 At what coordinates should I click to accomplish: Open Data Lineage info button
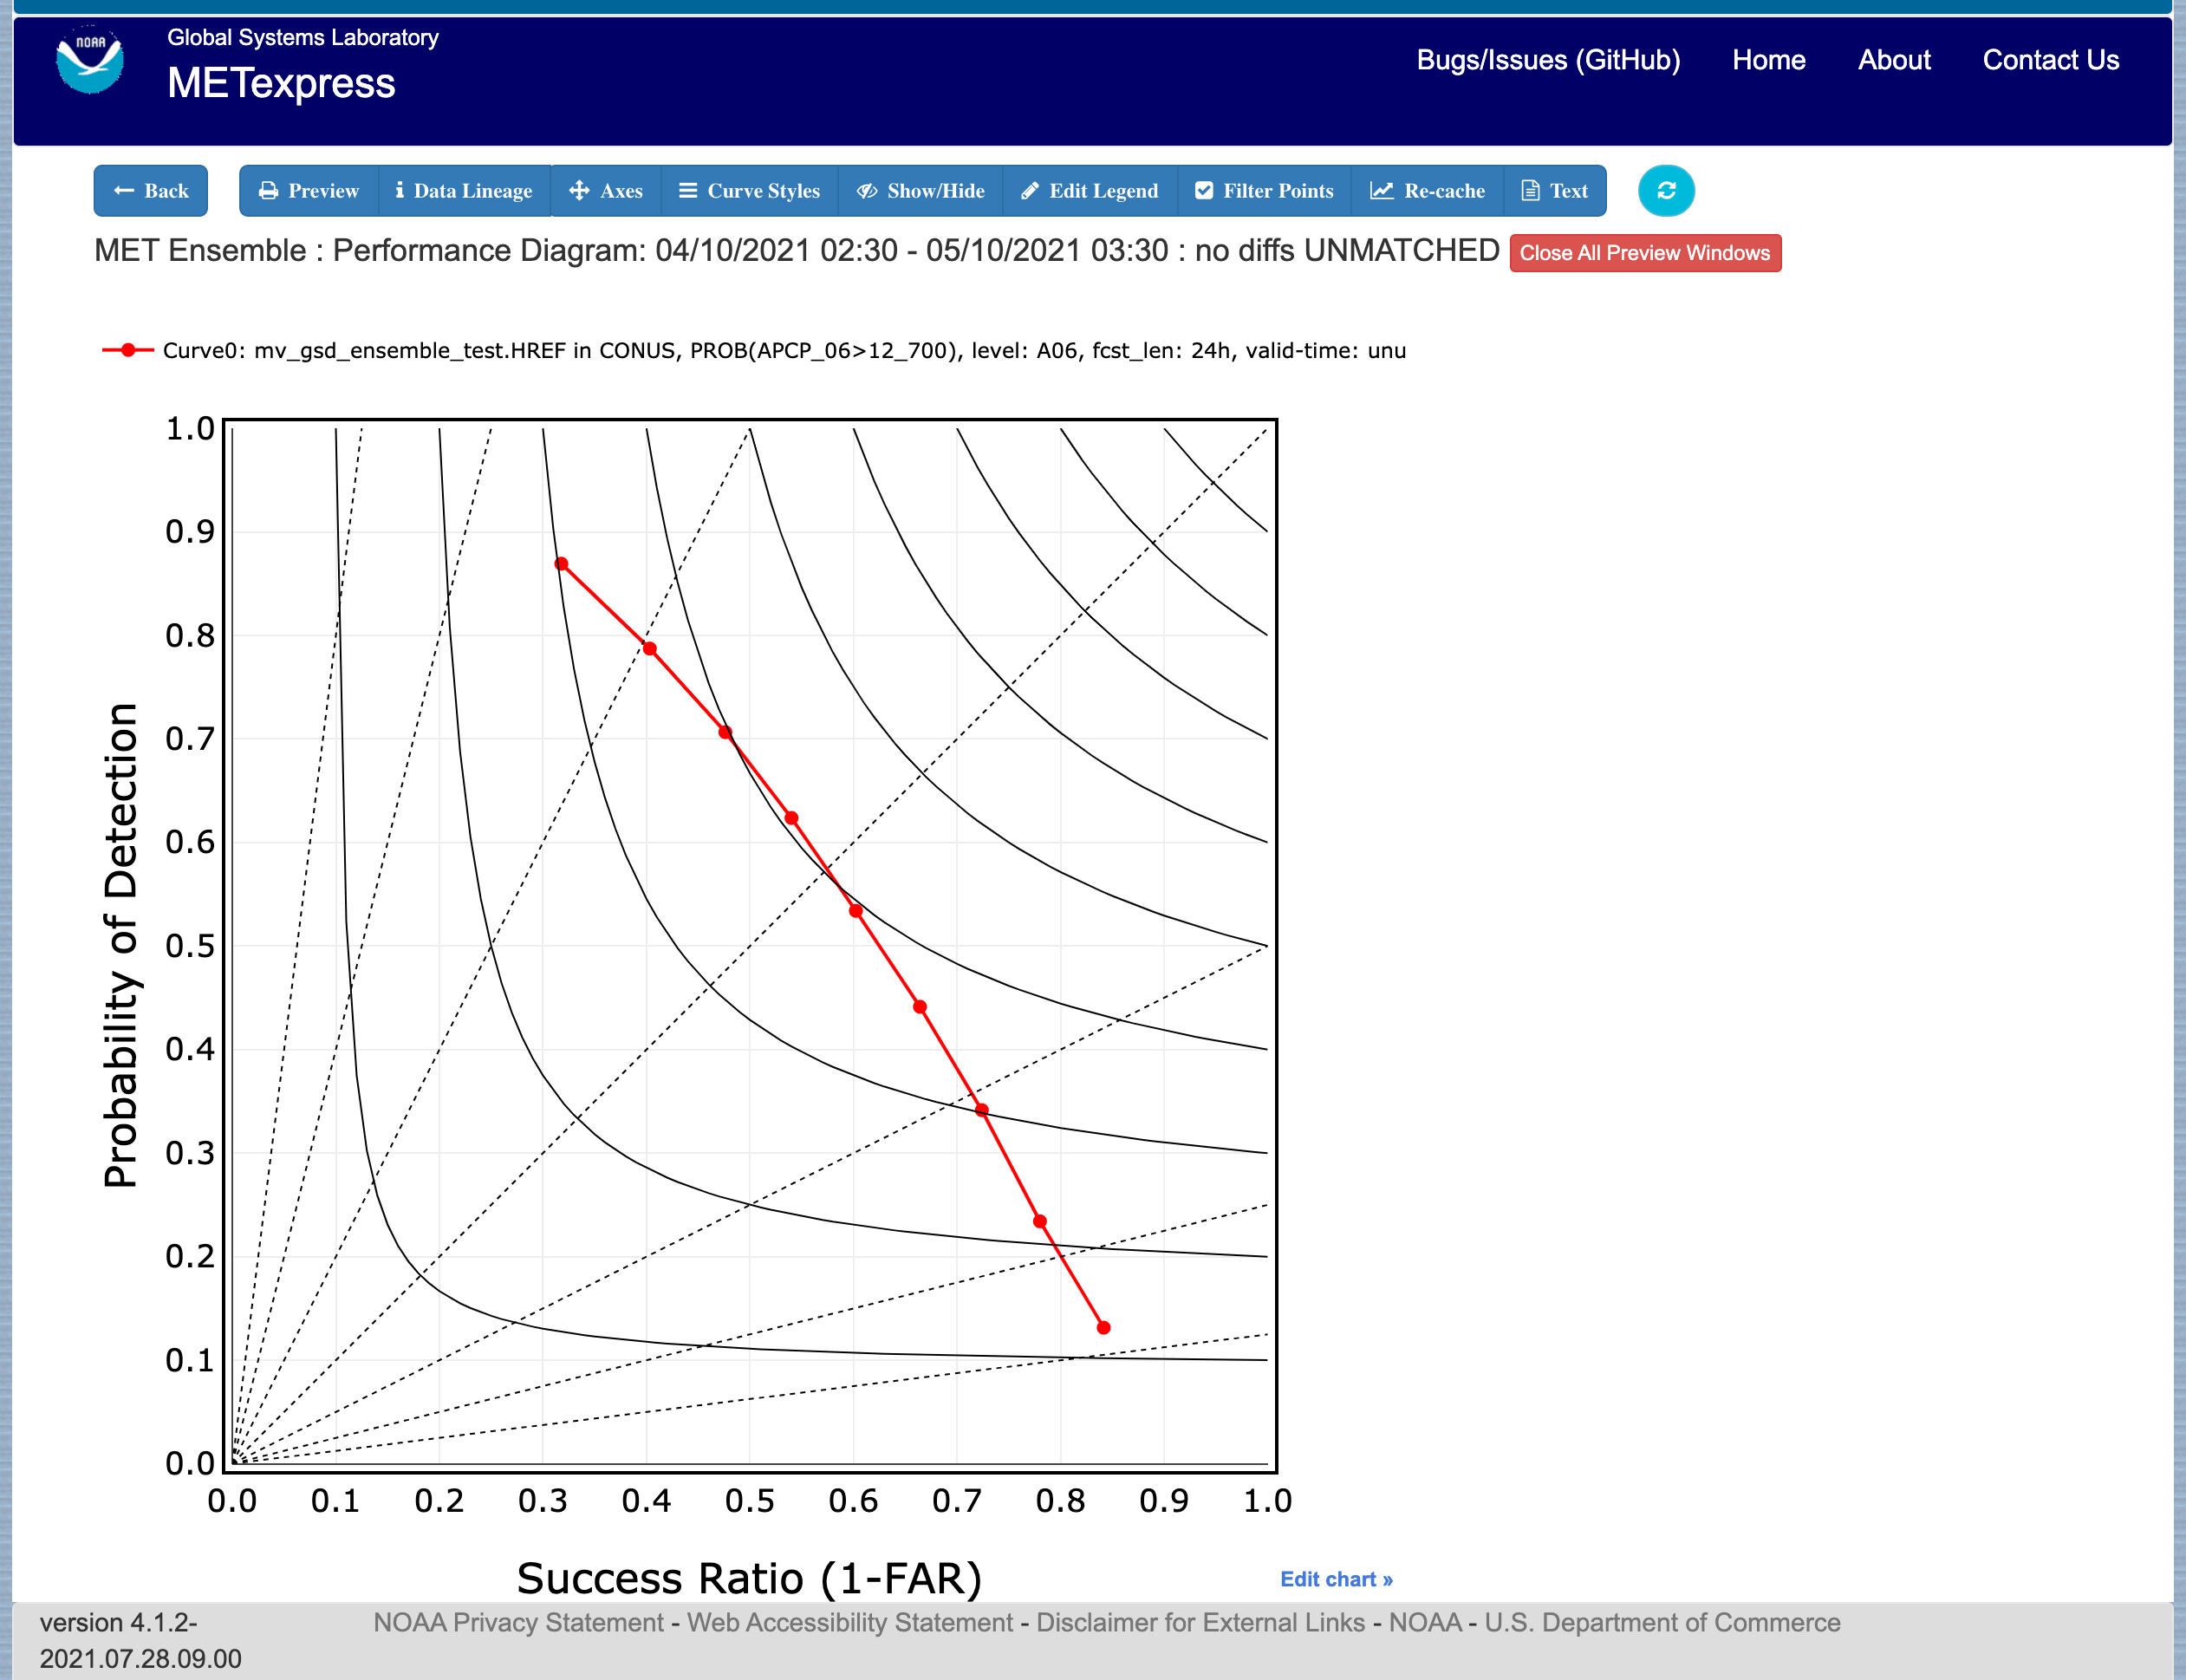(465, 190)
